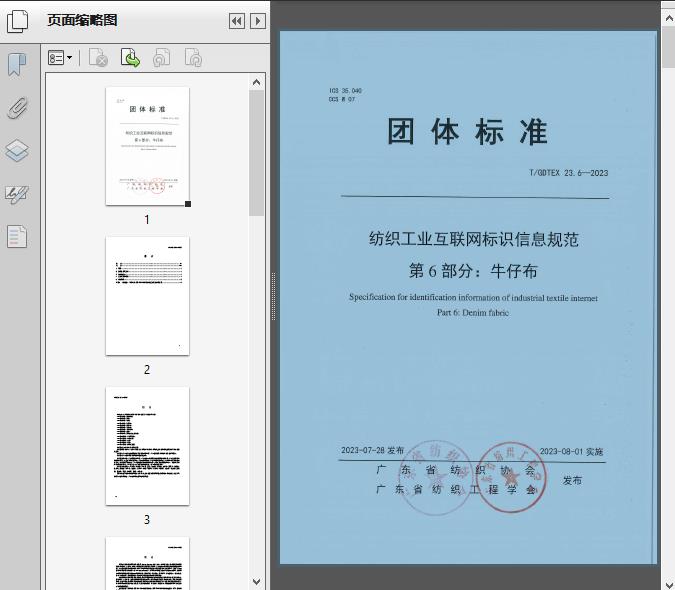Viewport: 675px width, 590px height.
Task: Click the English Specification for identification line
Action: [473, 297]
